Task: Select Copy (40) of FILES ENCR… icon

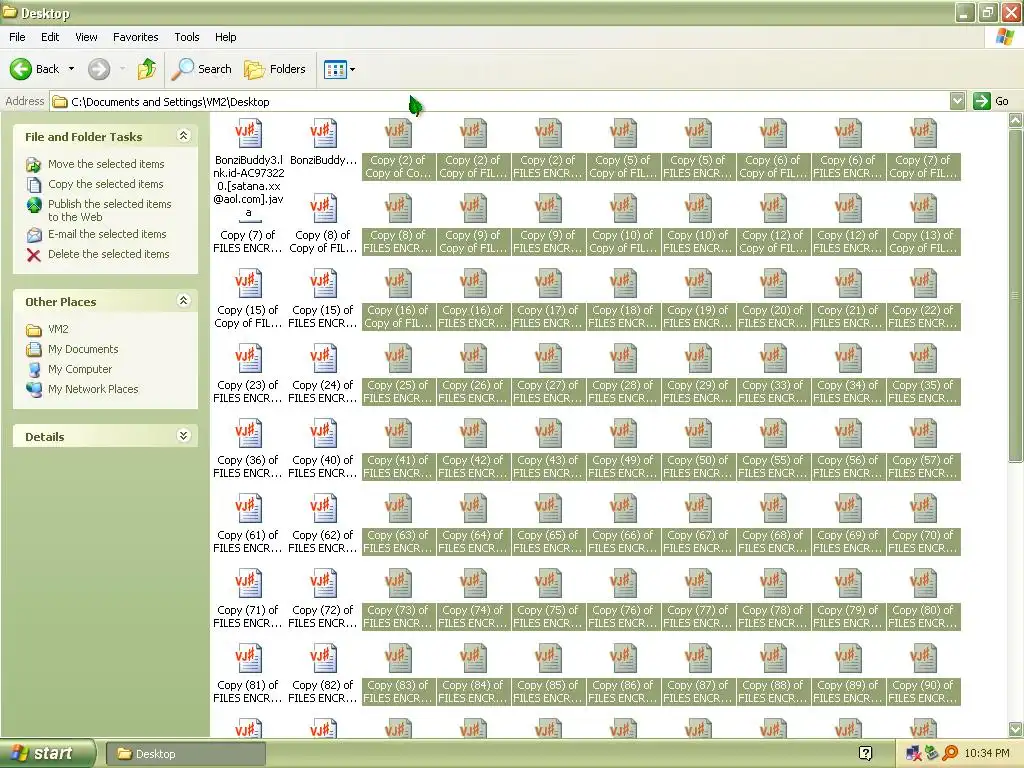Action: (x=323, y=434)
